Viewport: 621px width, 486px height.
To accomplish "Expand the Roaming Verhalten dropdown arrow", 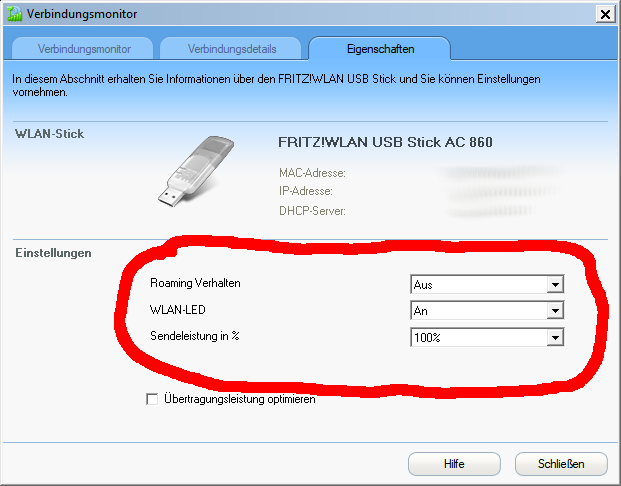I will (x=555, y=284).
